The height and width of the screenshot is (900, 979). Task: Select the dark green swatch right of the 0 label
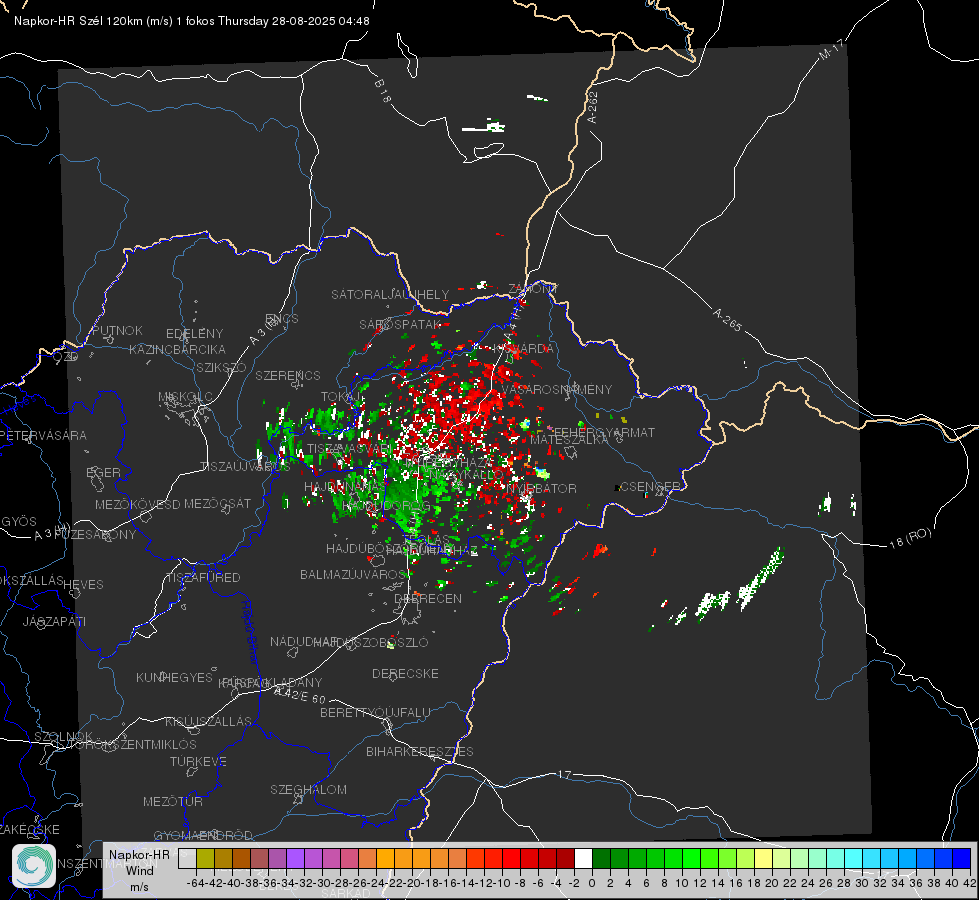pos(601,858)
